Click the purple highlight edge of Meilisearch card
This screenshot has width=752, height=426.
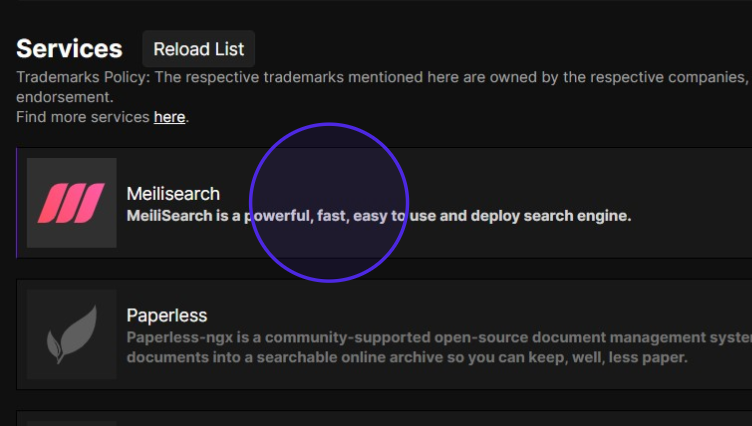pos(17,203)
